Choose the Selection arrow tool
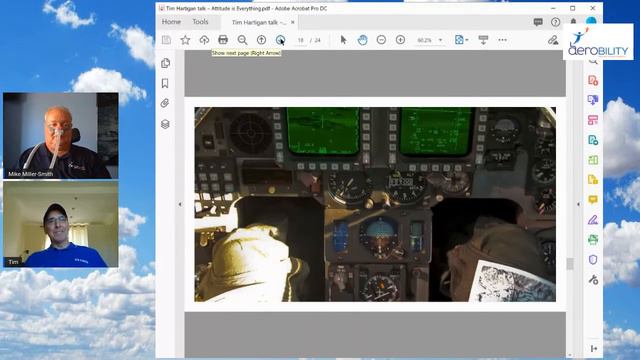The width and height of the screenshot is (640, 360). click(343, 40)
